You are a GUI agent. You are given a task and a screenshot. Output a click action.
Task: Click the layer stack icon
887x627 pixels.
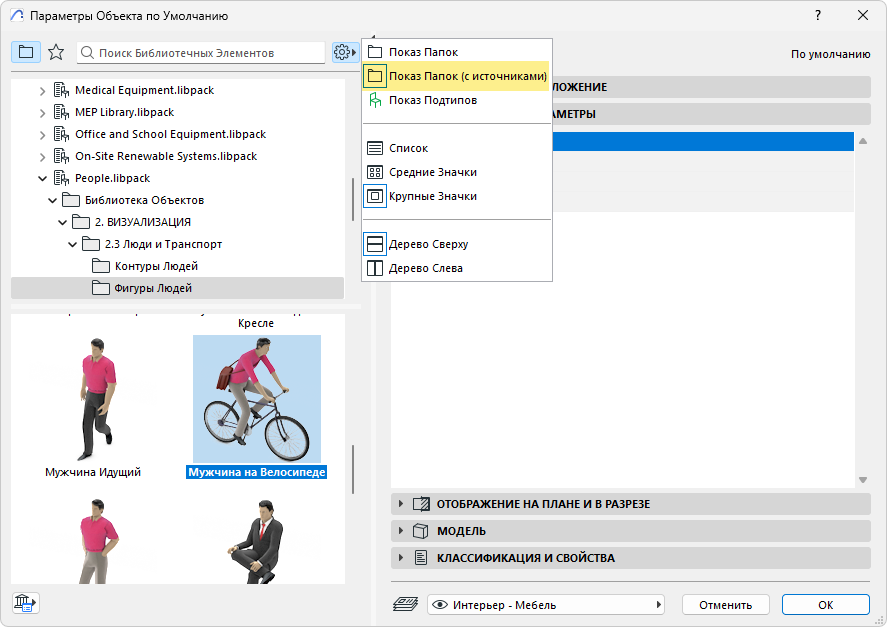[406, 604]
